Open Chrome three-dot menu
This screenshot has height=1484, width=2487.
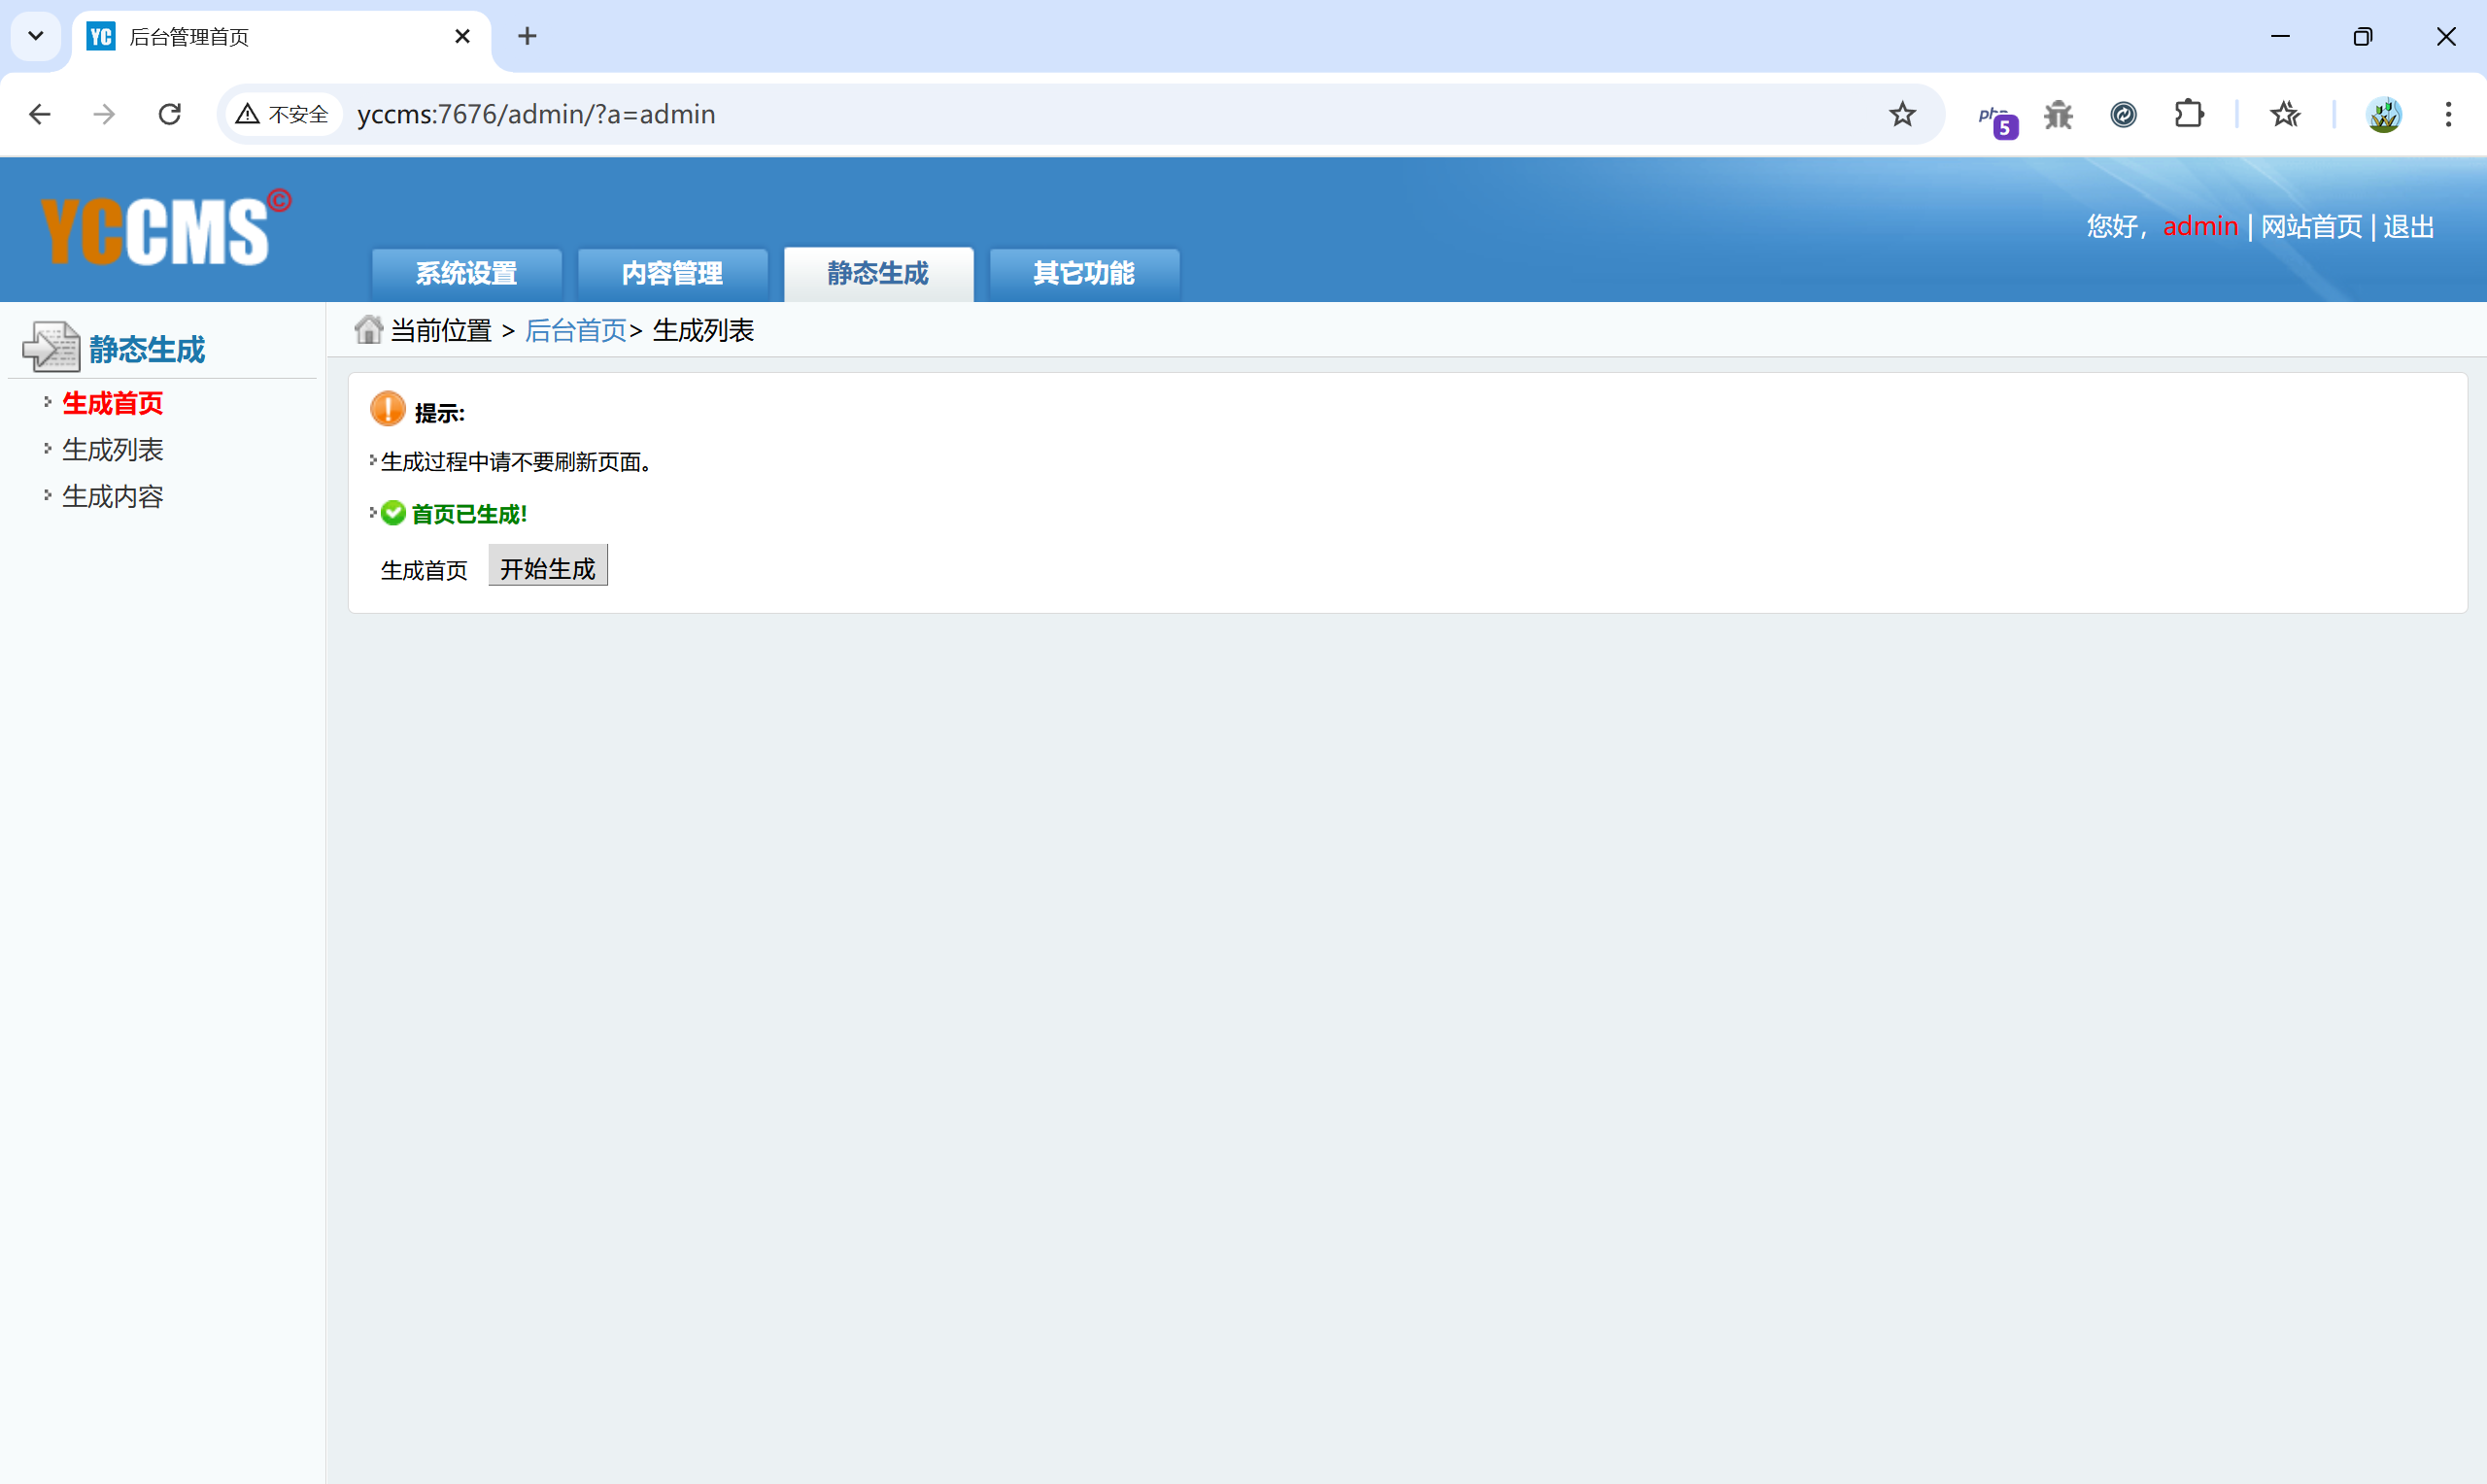pos(2448,114)
